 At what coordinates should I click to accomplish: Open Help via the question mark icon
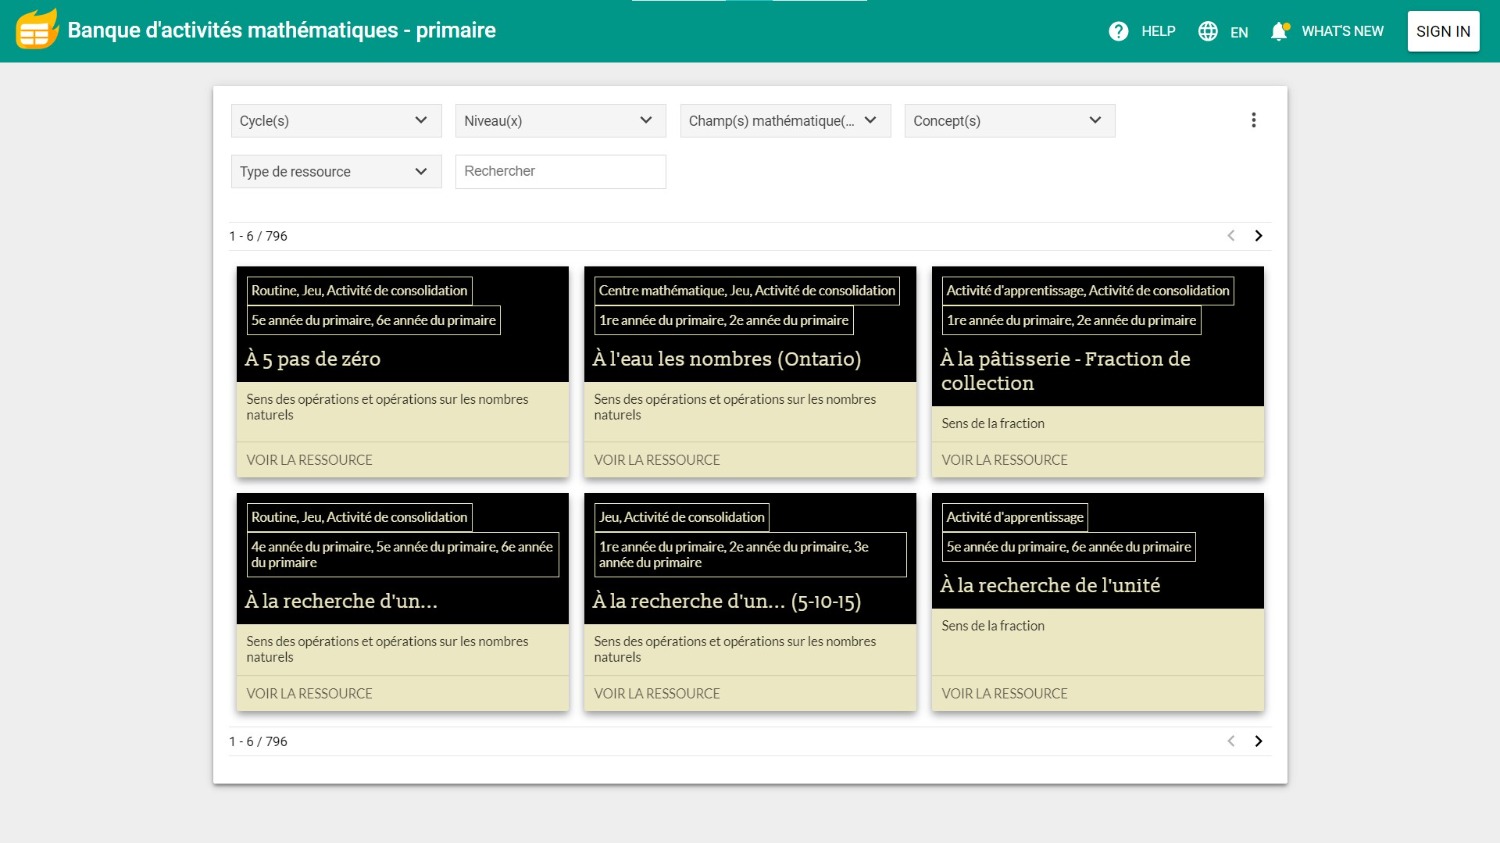click(x=1118, y=31)
